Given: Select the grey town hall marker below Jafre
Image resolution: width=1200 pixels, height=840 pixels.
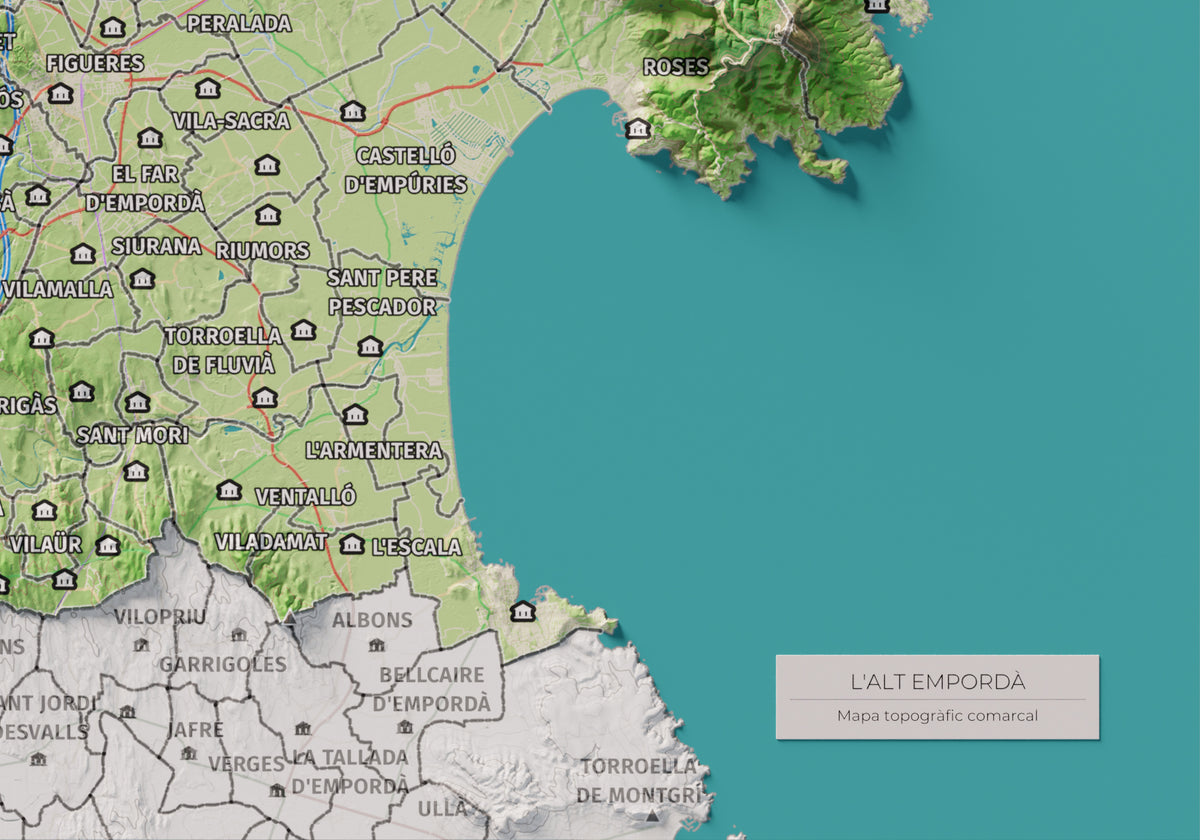Looking at the screenshot, I should (187, 753).
